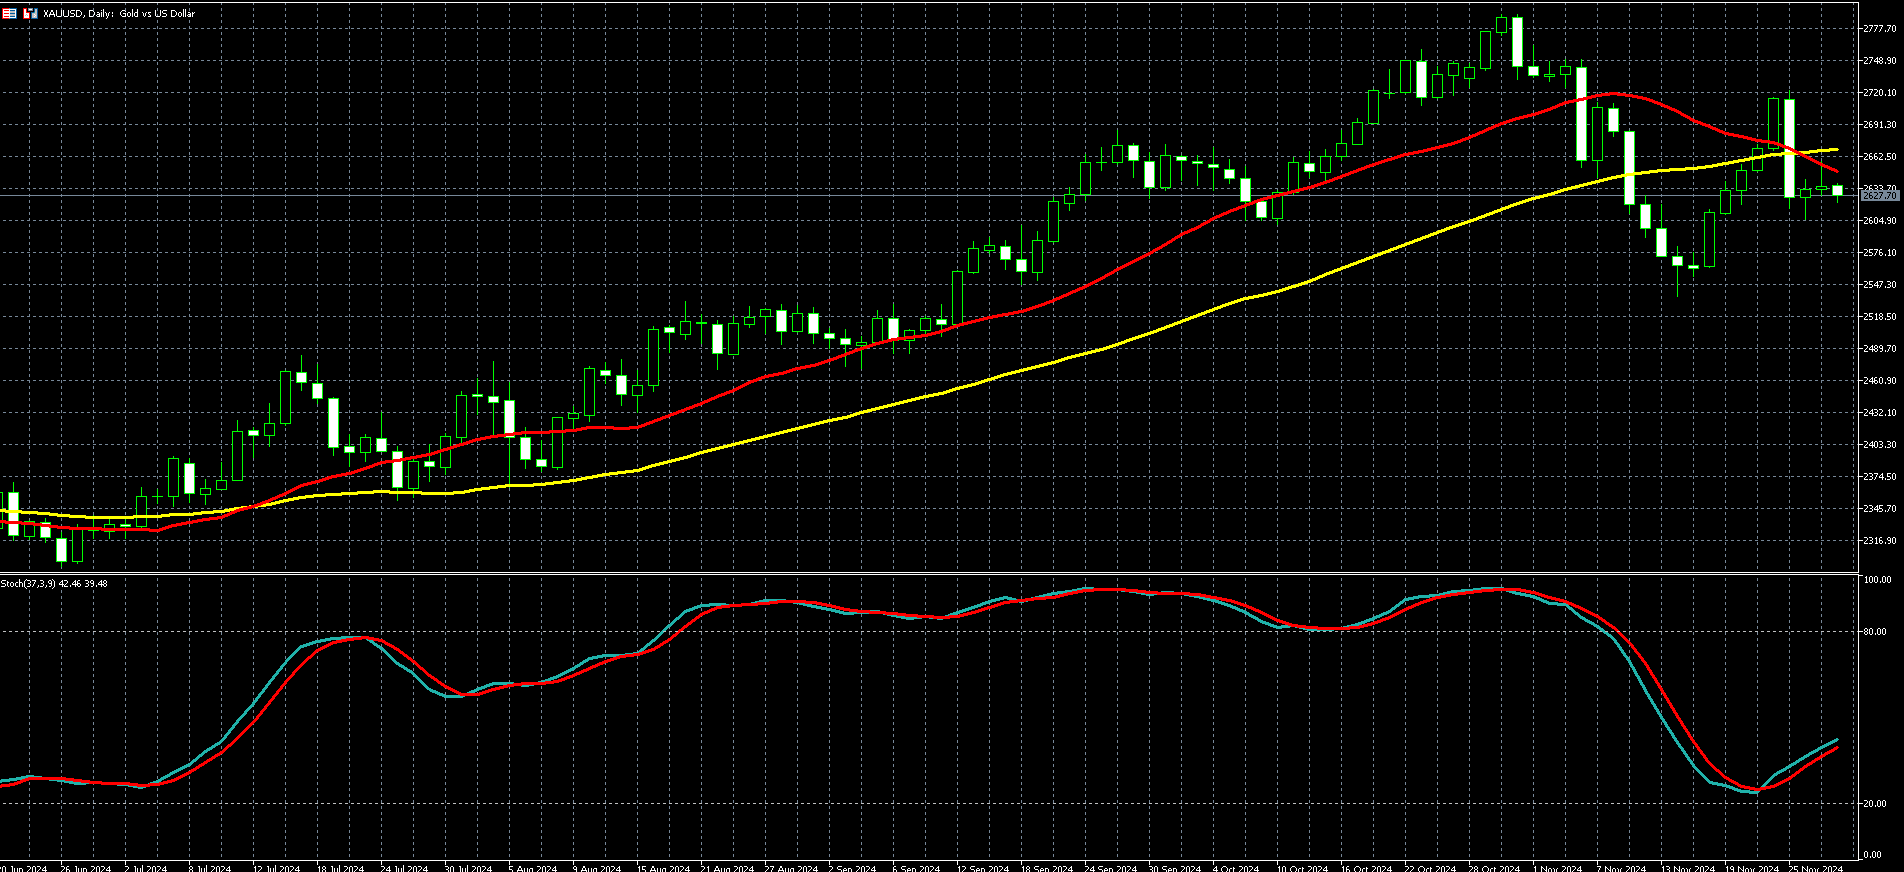Click the 100.00 level on the Stochastic scale

[x=1878, y=580]
